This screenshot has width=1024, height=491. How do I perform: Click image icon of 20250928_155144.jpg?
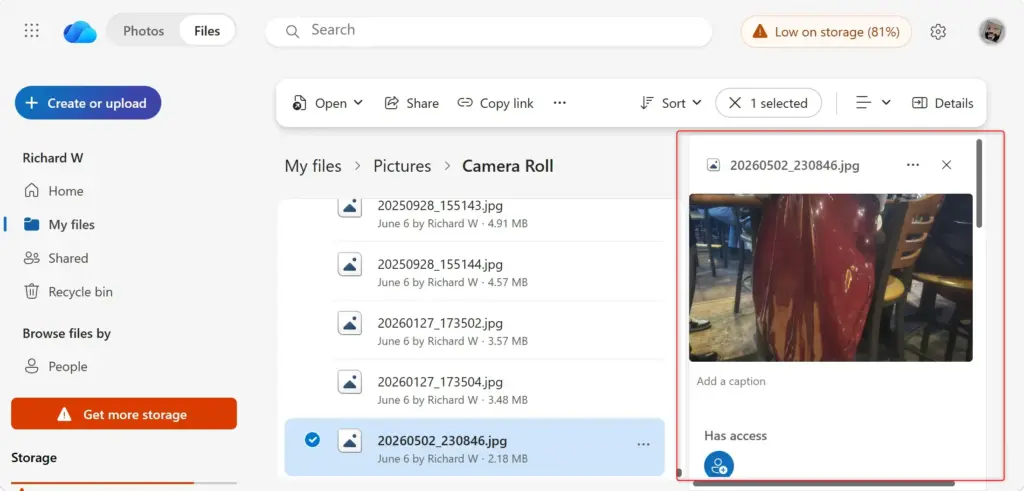tap(350, 264)
